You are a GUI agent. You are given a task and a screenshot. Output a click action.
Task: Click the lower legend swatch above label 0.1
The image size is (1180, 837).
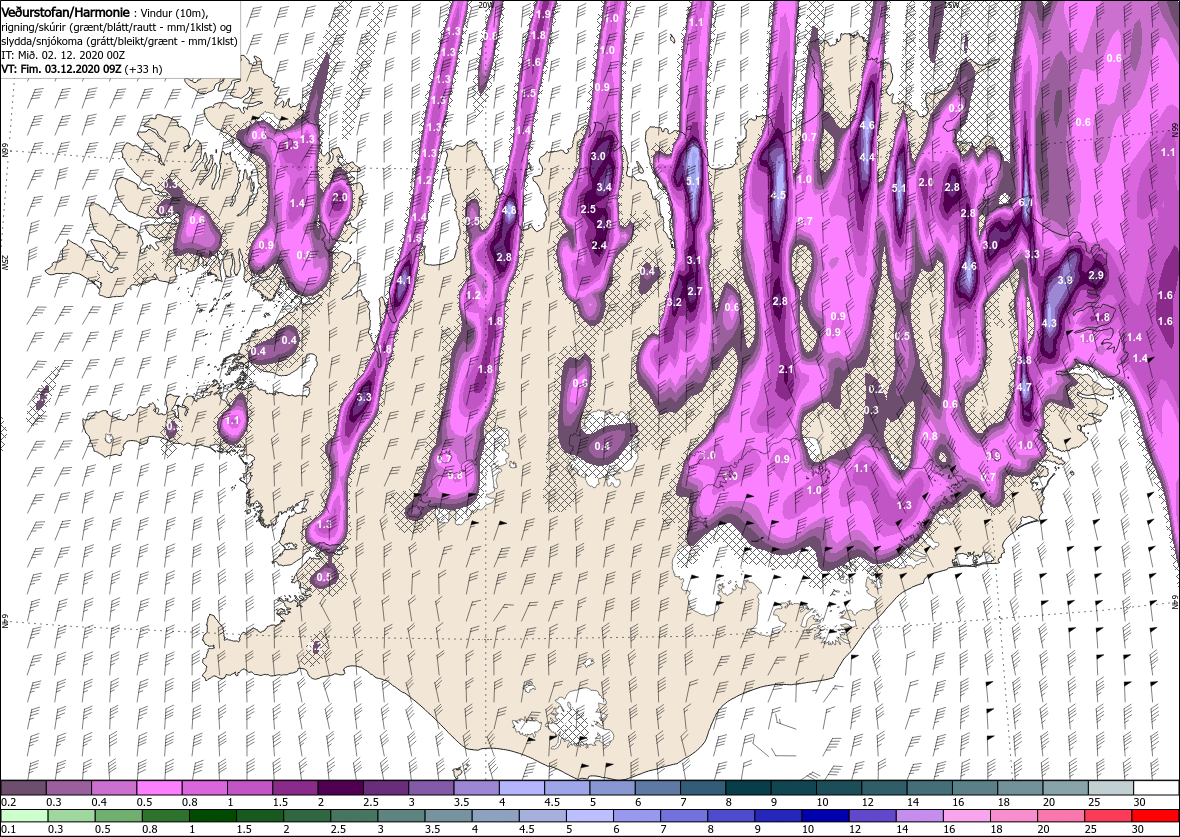(x=25, y=817)
